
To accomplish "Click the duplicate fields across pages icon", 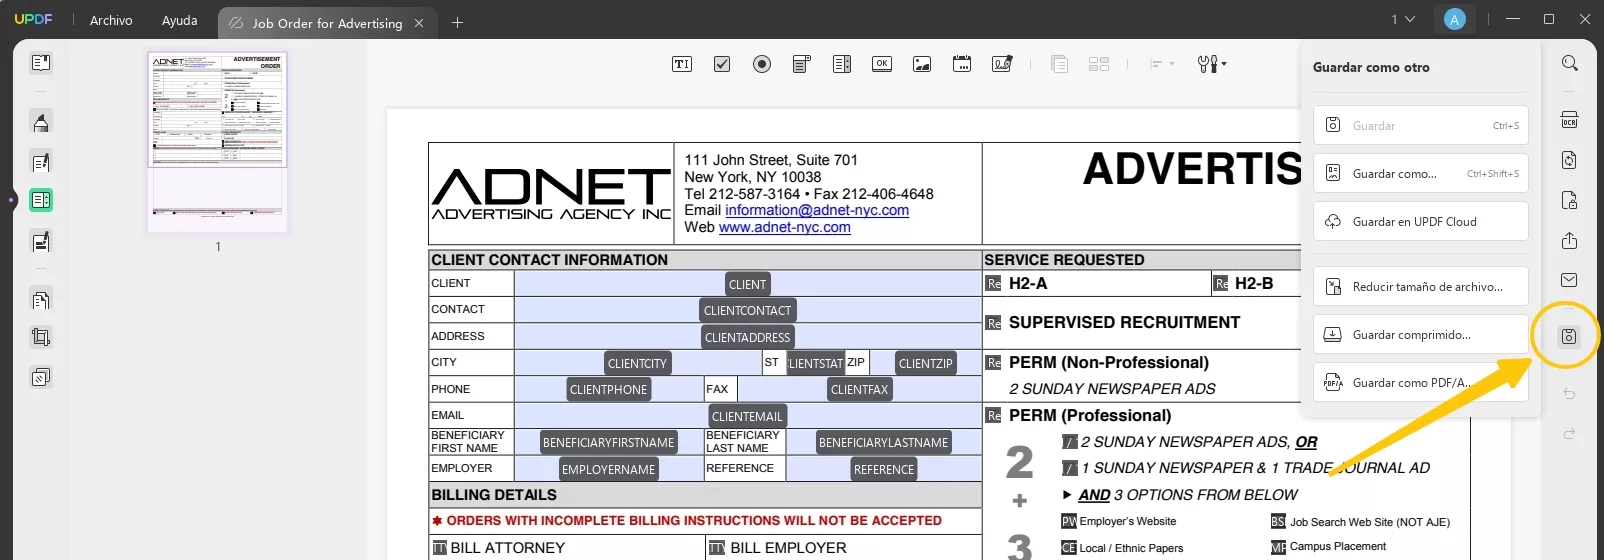I will coord(1060,64).
